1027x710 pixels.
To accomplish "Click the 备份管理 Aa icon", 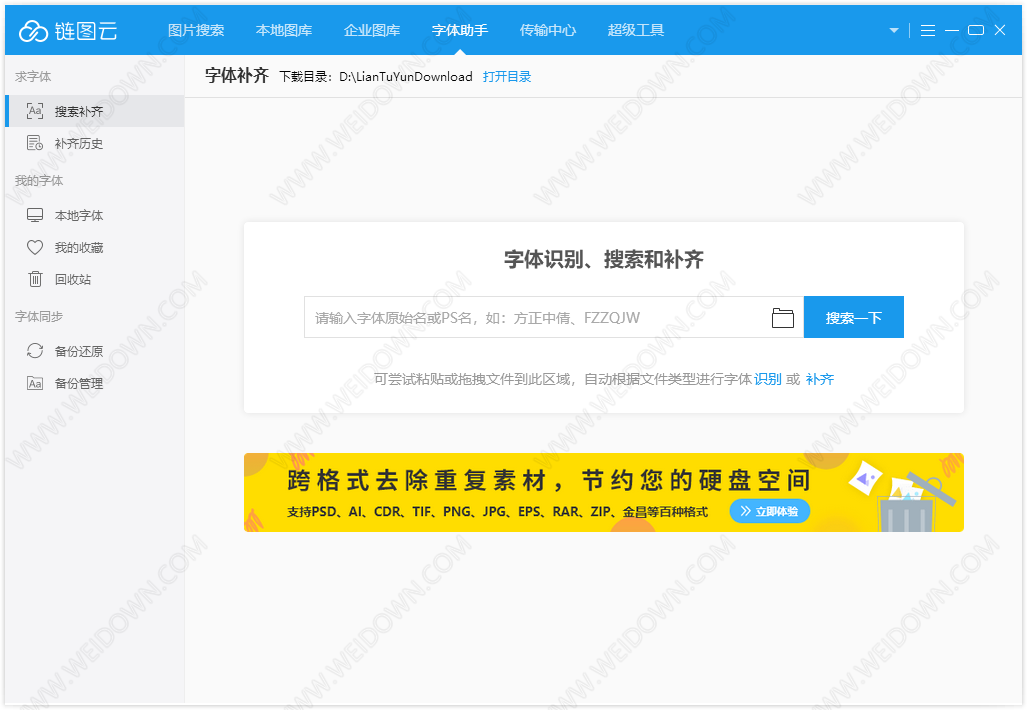I will 35,383.
